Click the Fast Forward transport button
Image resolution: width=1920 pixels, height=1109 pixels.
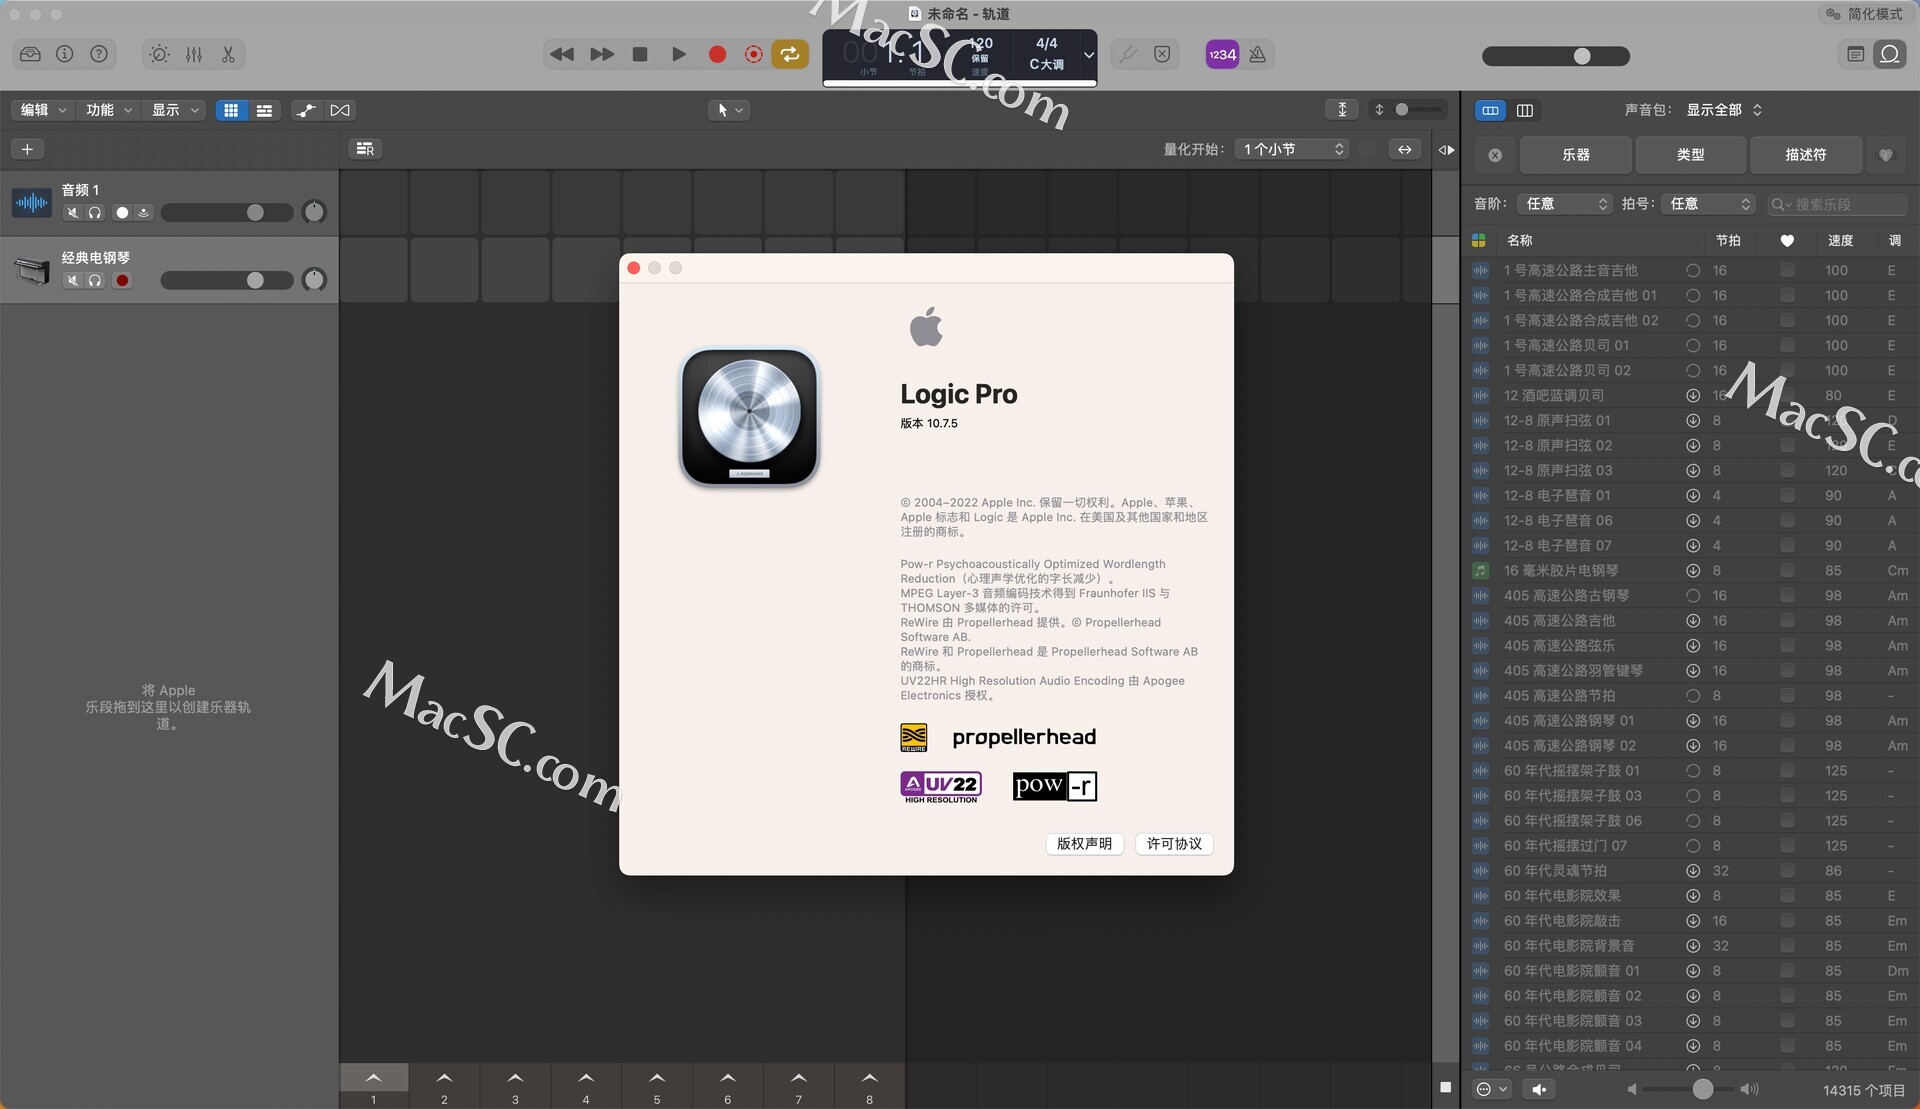coord(602,54)
